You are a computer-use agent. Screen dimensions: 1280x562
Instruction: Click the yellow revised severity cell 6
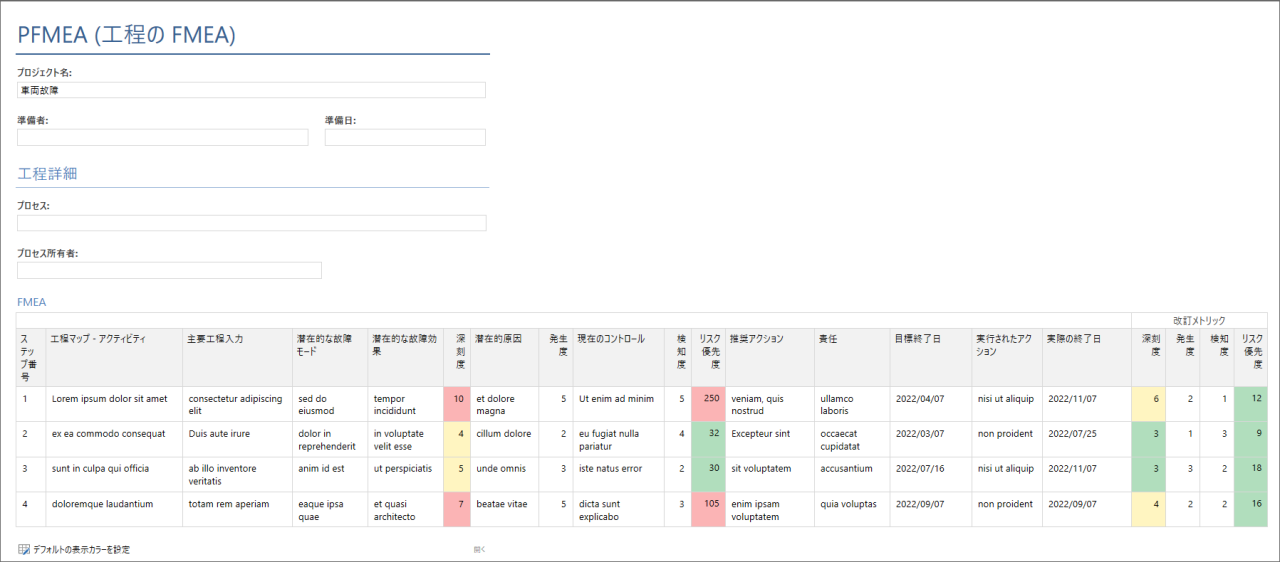pos(1148,404)
